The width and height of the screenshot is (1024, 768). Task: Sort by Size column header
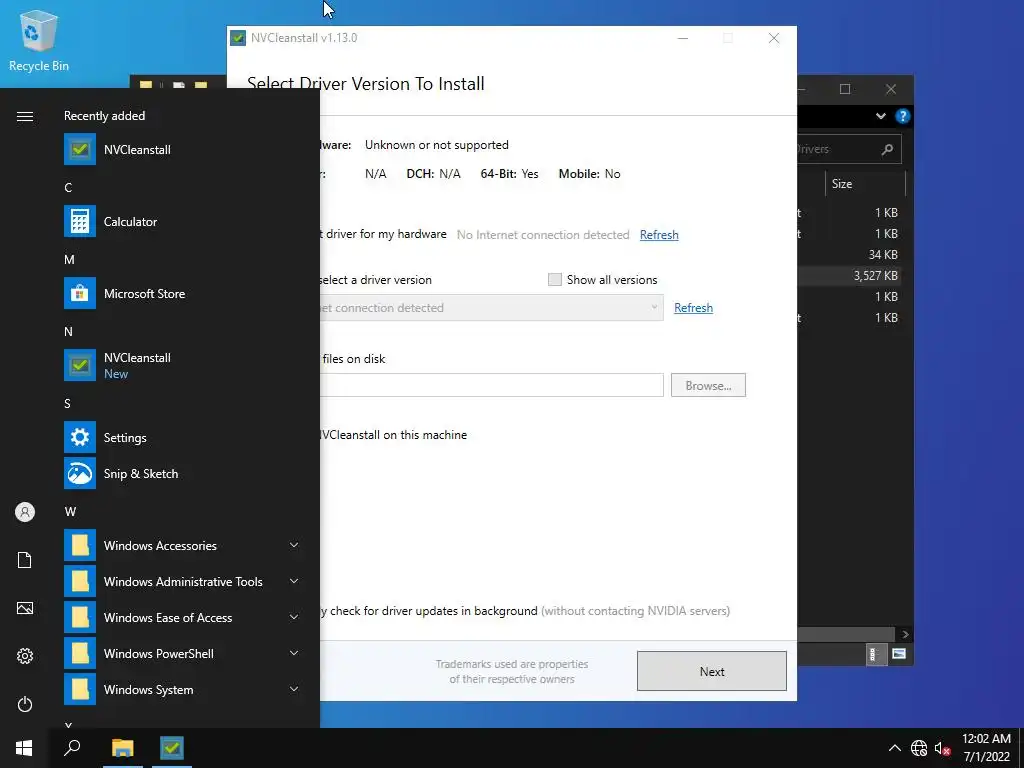[865, 184]
